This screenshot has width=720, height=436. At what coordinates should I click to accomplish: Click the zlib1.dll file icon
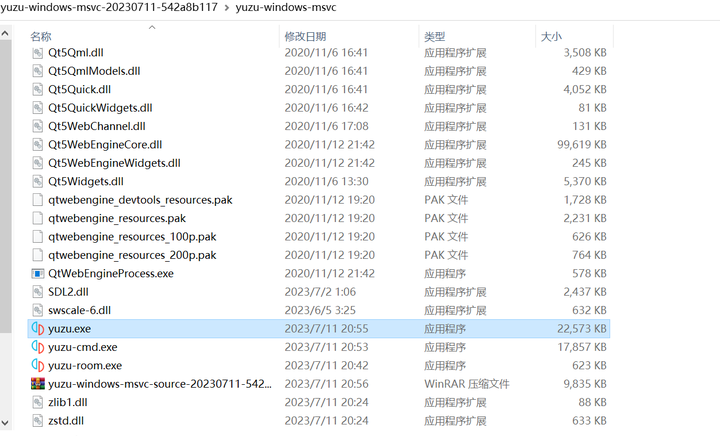click(38, 402)
